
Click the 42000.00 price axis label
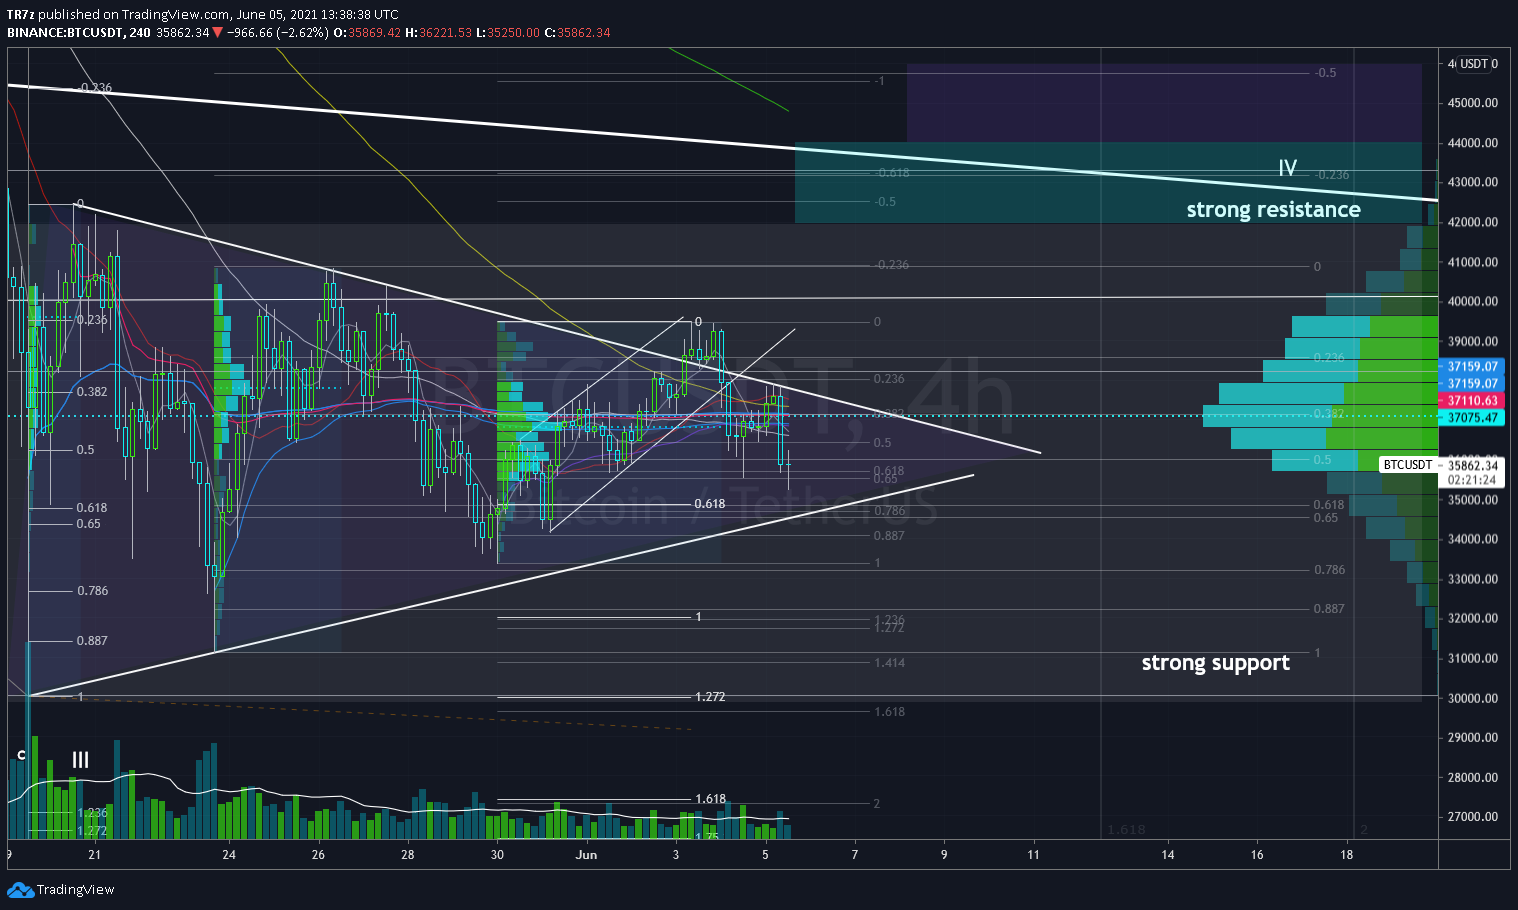point(1473,222)
